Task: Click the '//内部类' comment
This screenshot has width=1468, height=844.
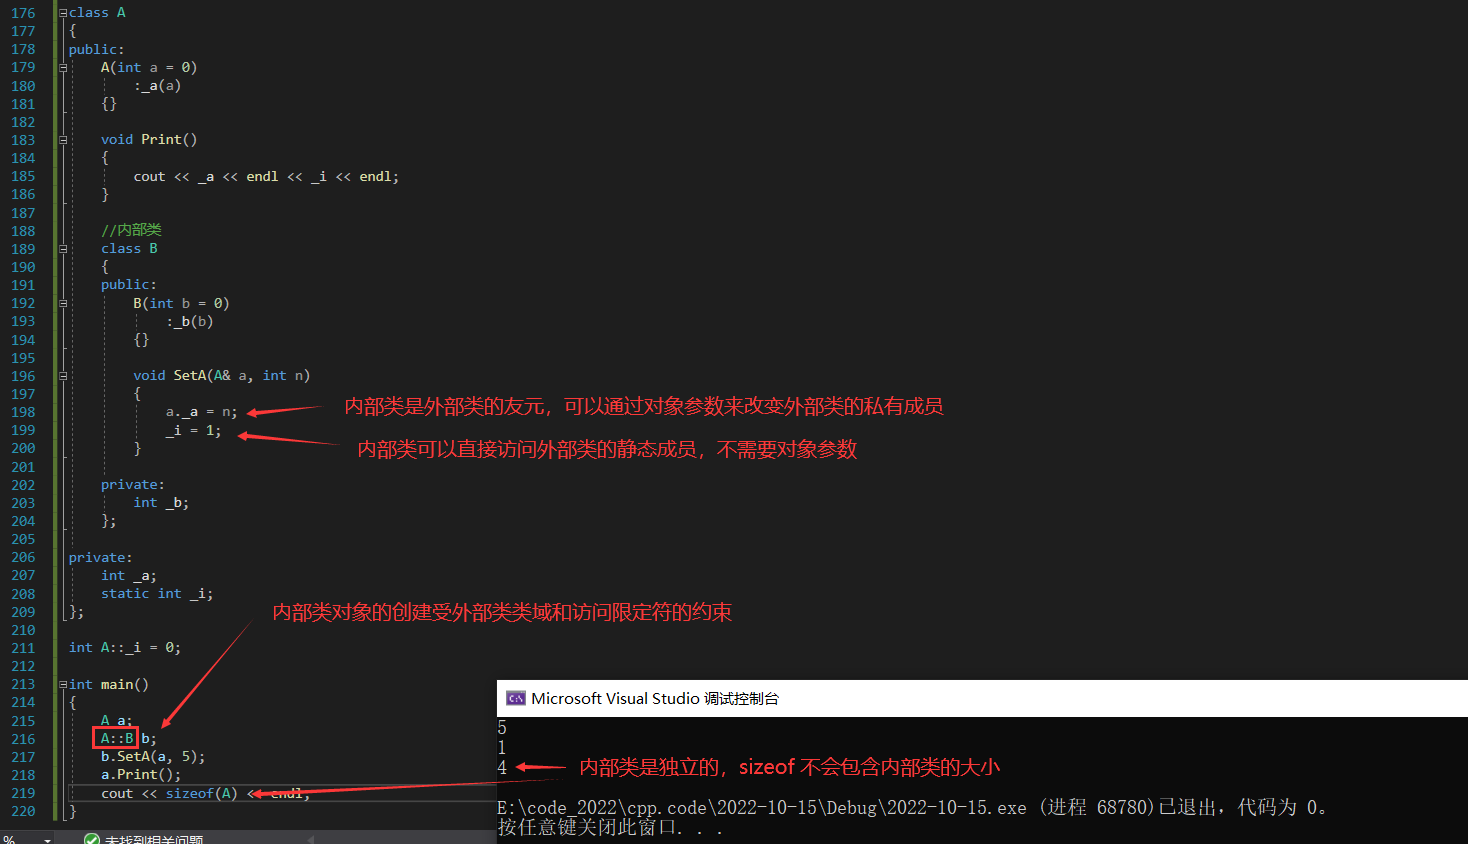Action: pos(131,230)
